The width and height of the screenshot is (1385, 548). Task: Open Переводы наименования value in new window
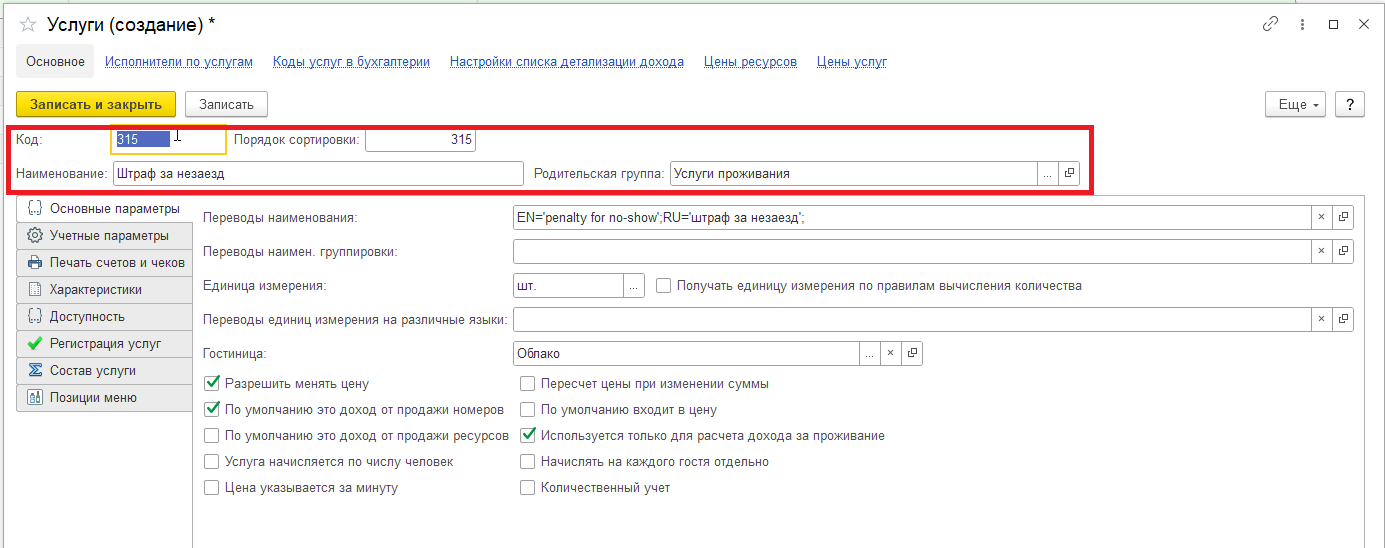point(1343,217)
